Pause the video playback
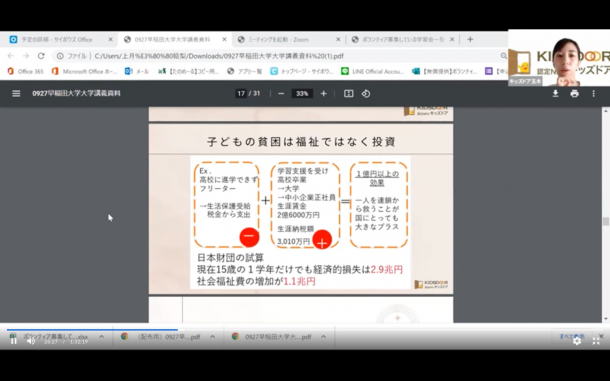610x381 pixels. point(14,341)
